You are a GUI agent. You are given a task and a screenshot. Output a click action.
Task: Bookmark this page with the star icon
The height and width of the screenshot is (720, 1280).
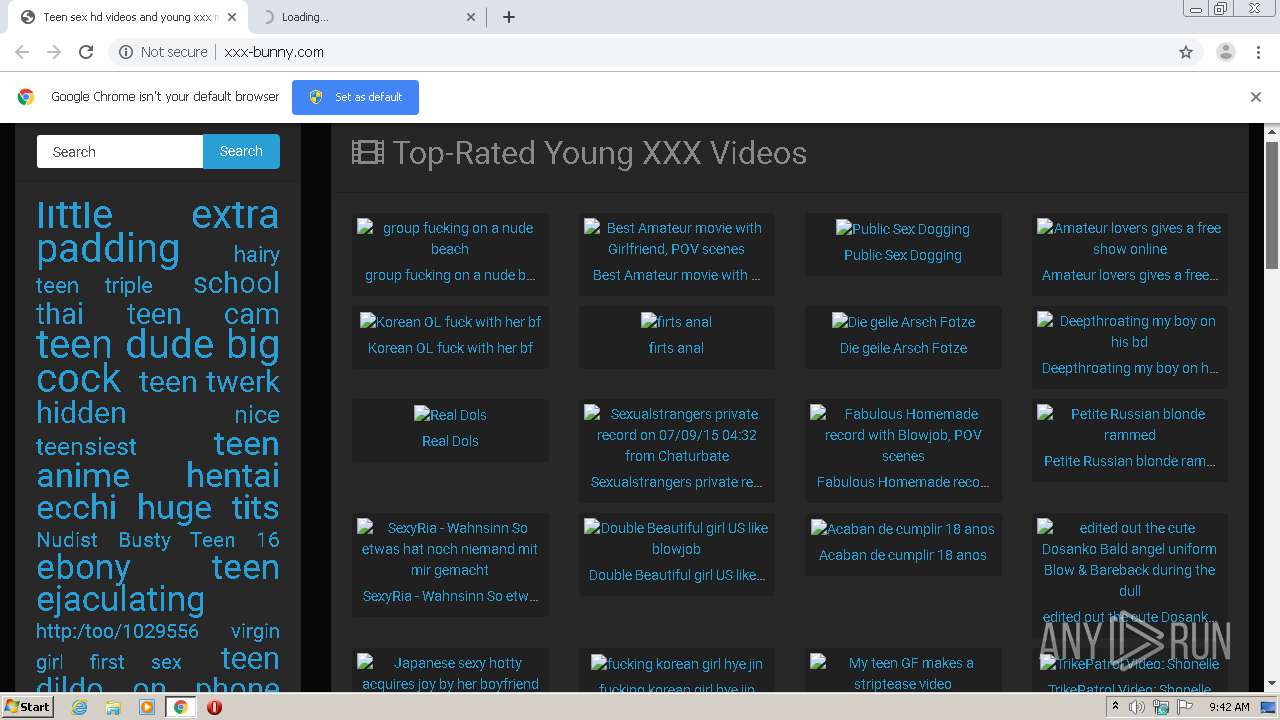click(1186, 52)
